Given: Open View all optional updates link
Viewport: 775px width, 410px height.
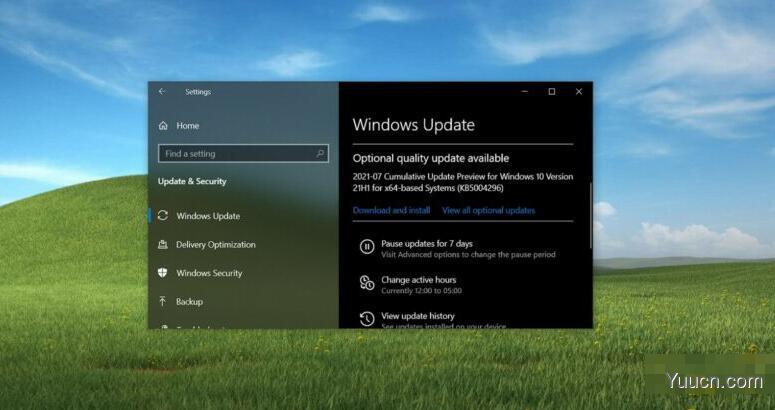Looking at the screenshot, I should (x=488, y=210).
